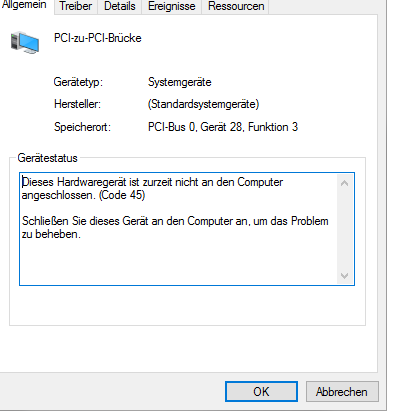Open the Treiber tab

click(x=76, y=6)
